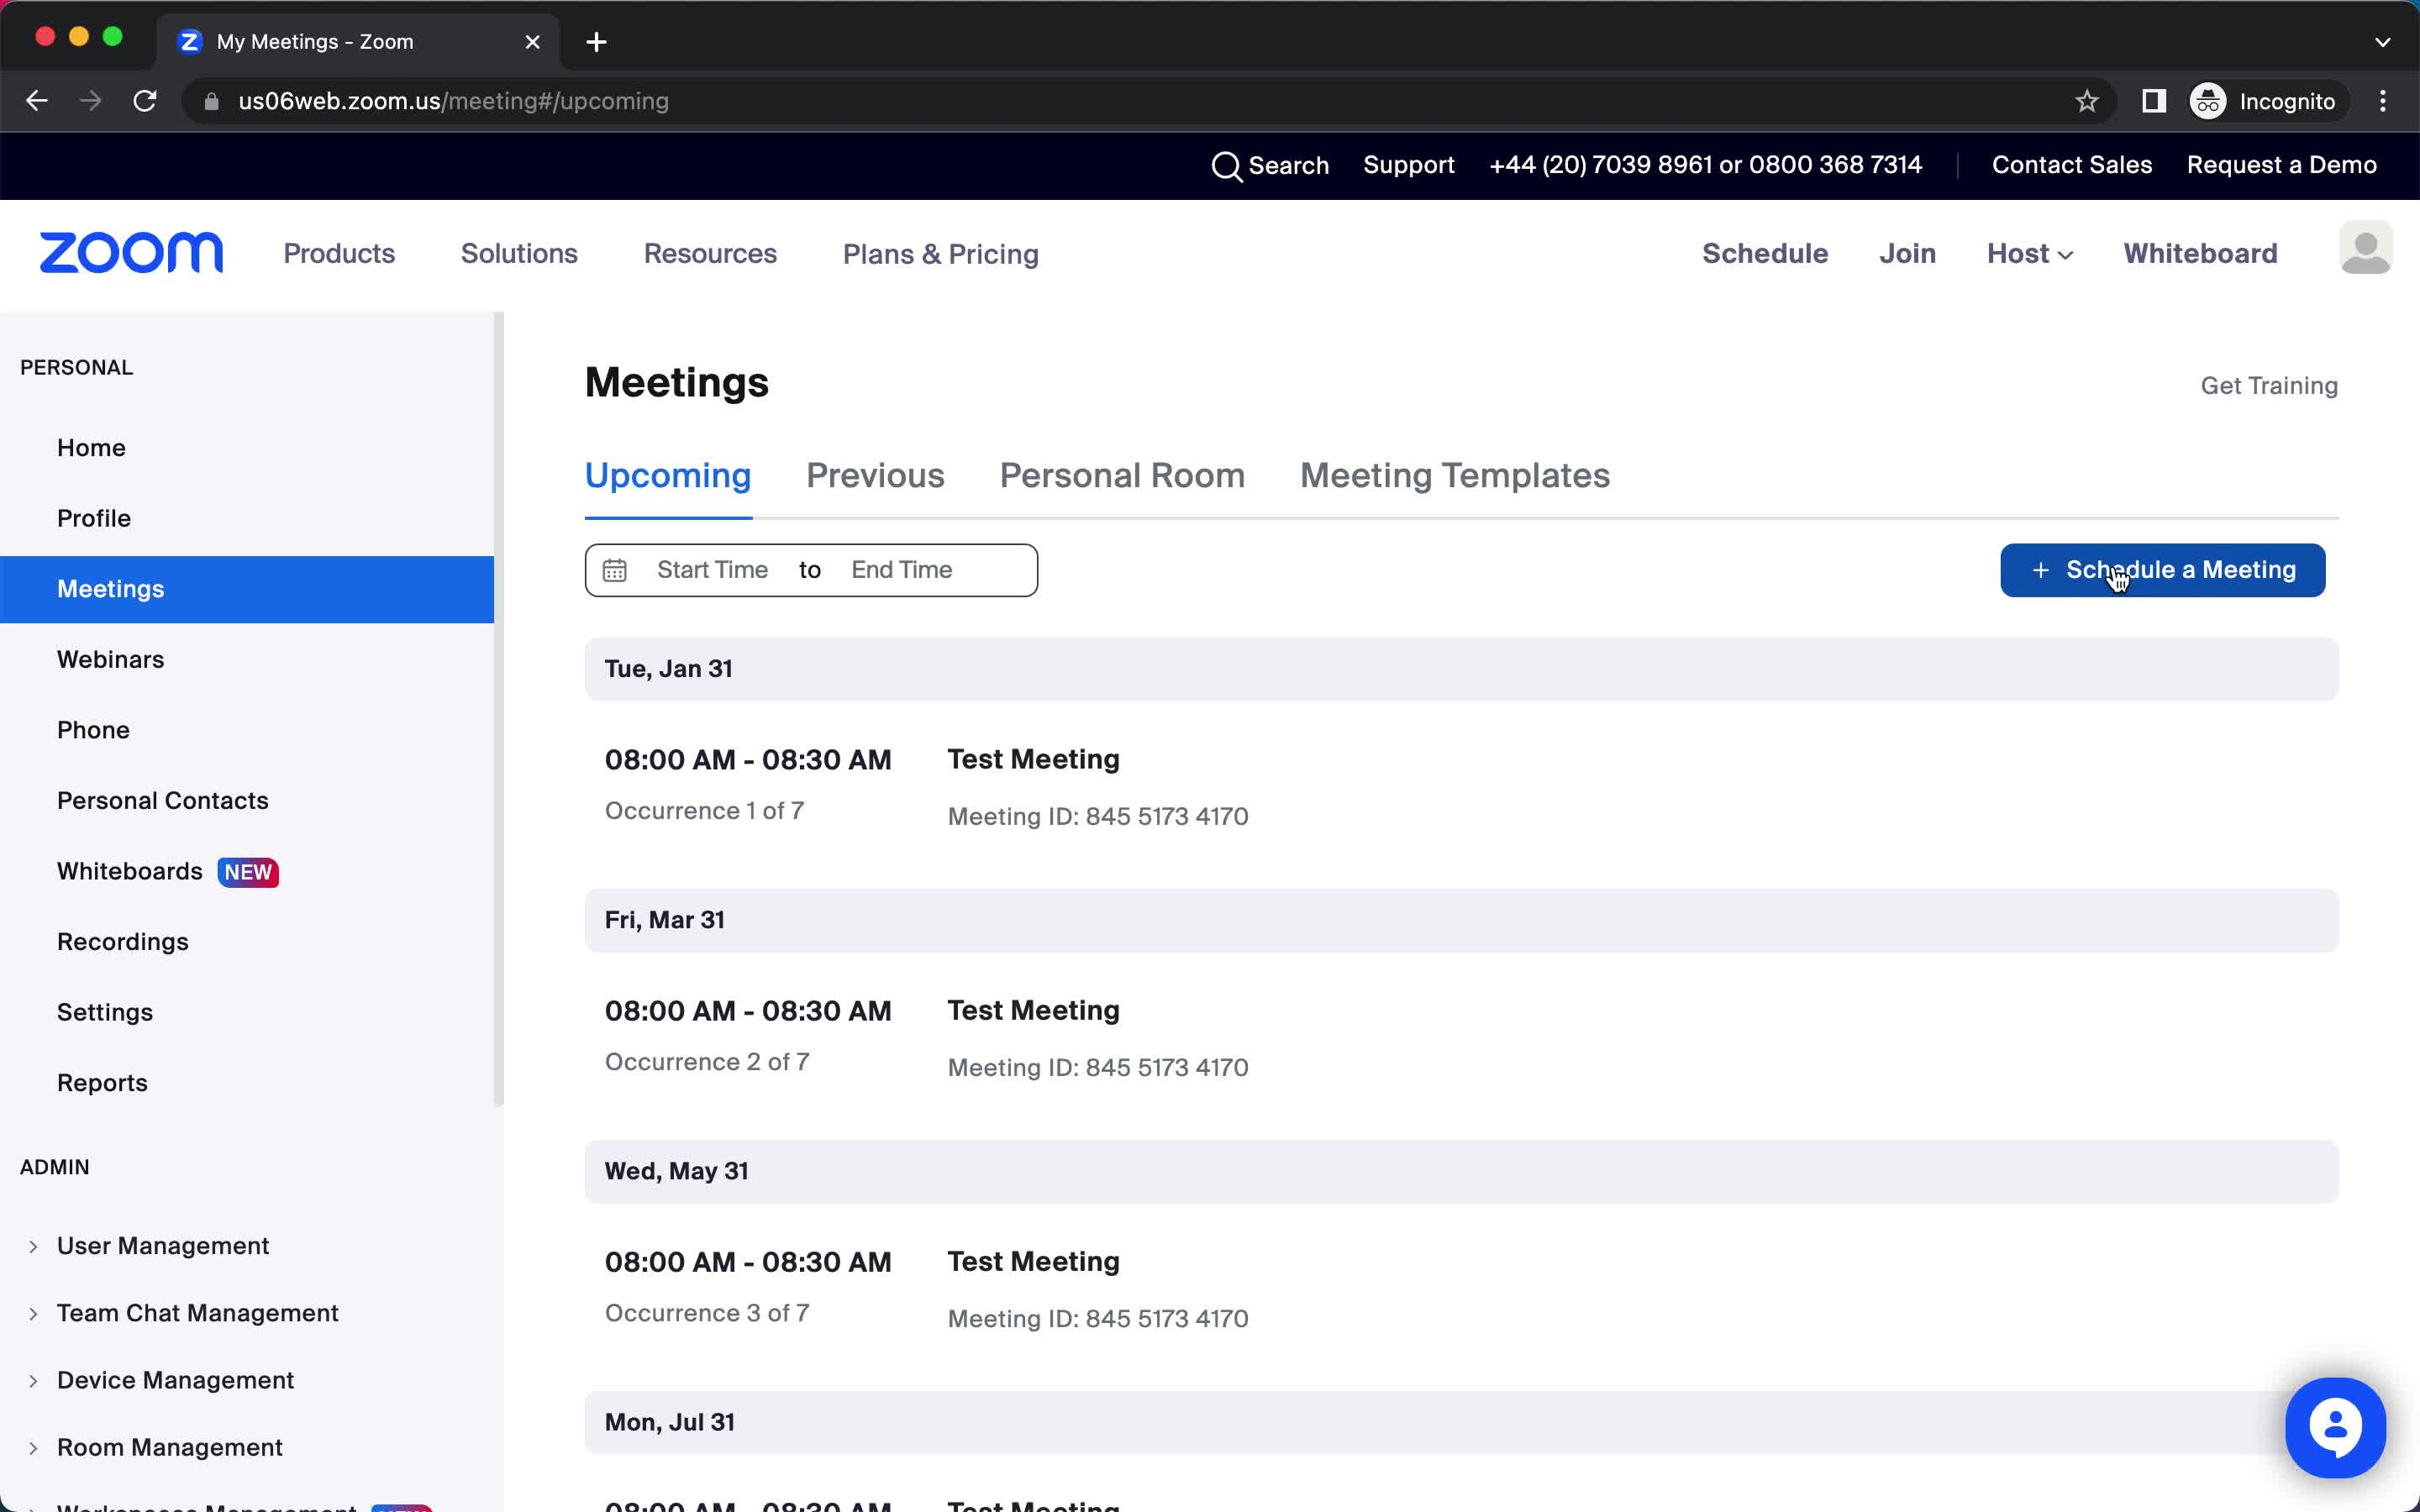Expand Device Management section

pos(33,1380)
